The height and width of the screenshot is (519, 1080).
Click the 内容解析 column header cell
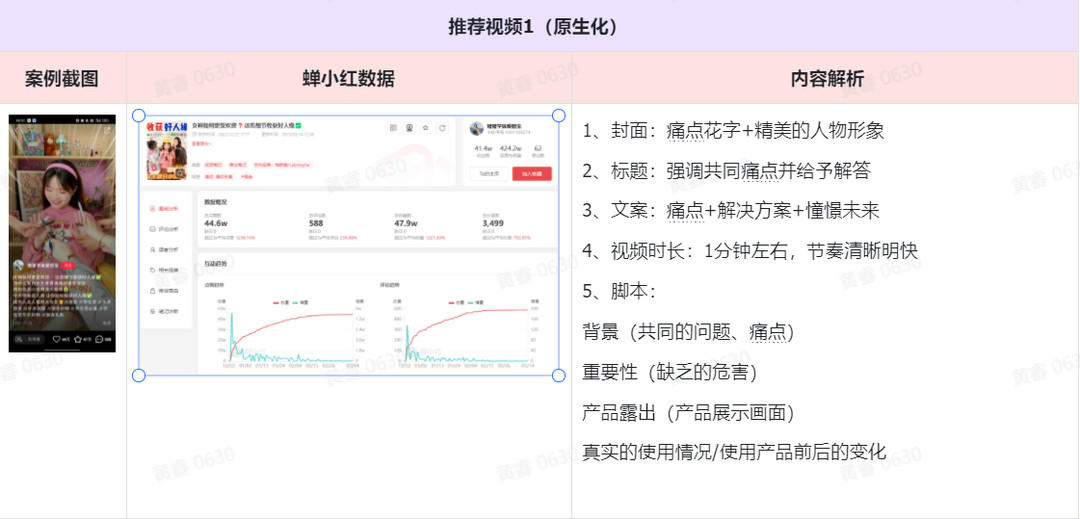[826, 78]
